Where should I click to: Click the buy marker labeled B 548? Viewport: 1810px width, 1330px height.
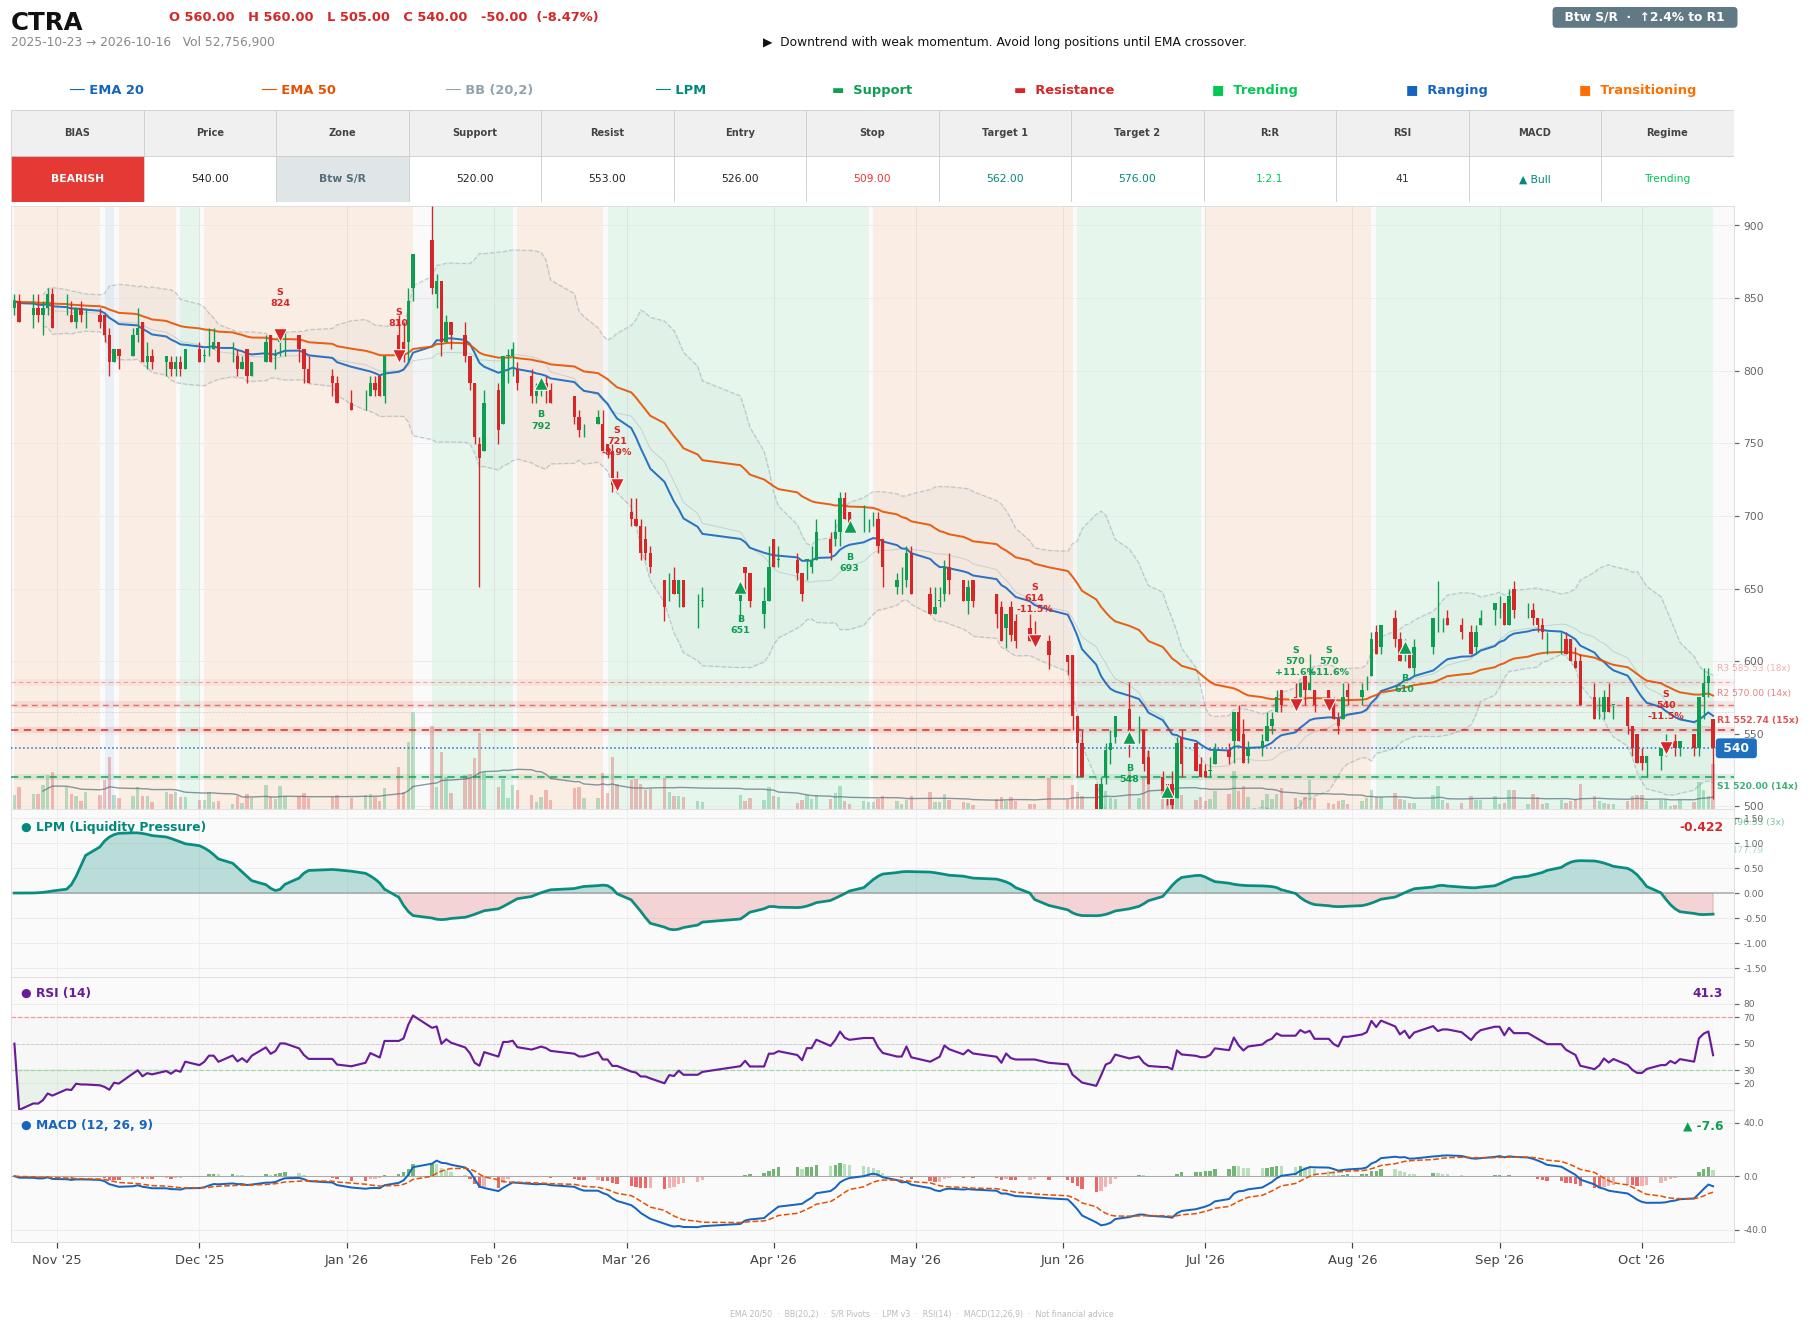coord(1129,738)
